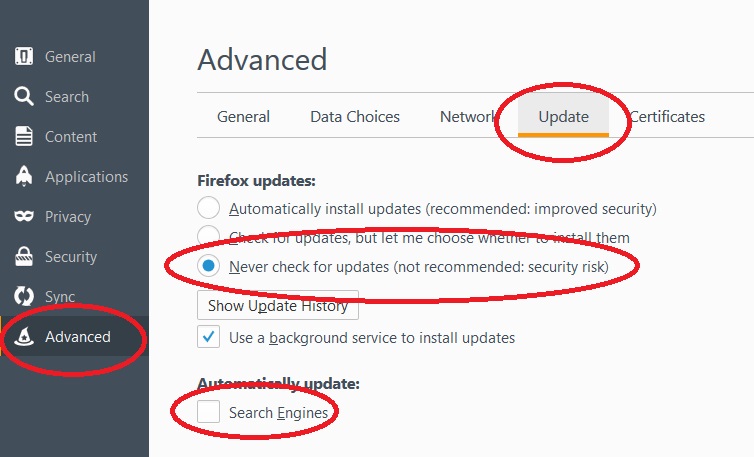The width and height of the screenshot is (754, 457).
Task: Open the Update tab
Action: 563,117
